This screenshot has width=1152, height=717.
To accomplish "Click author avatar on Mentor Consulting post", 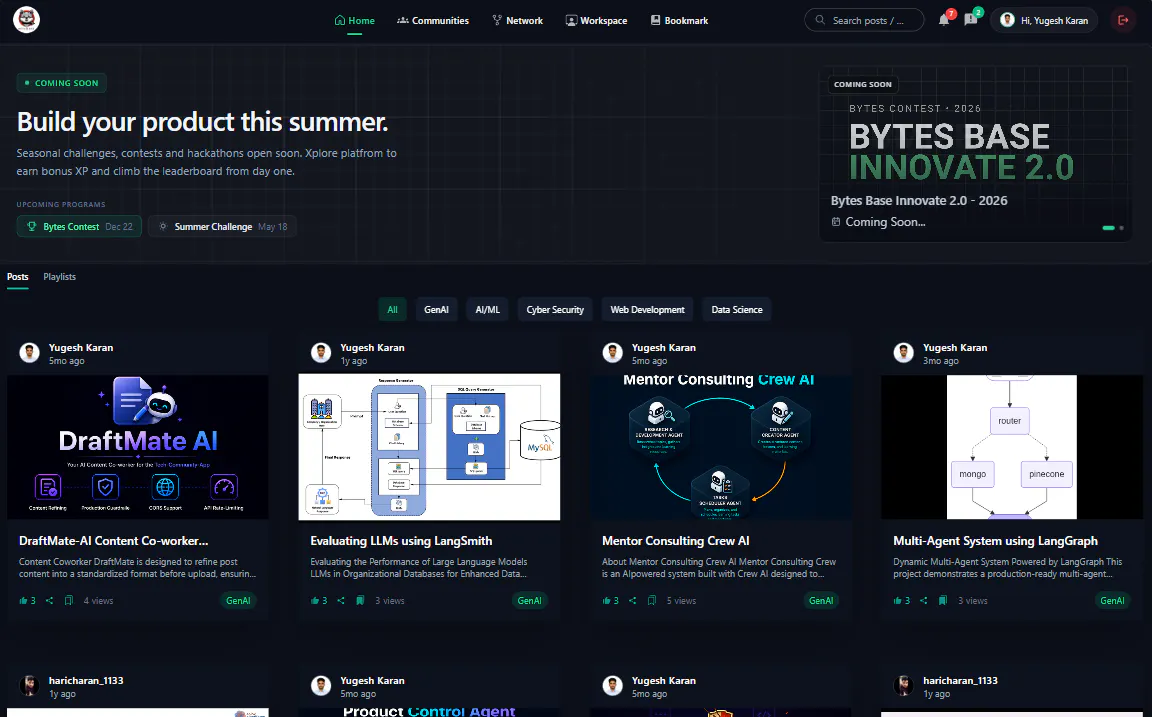I will point(613,353).
